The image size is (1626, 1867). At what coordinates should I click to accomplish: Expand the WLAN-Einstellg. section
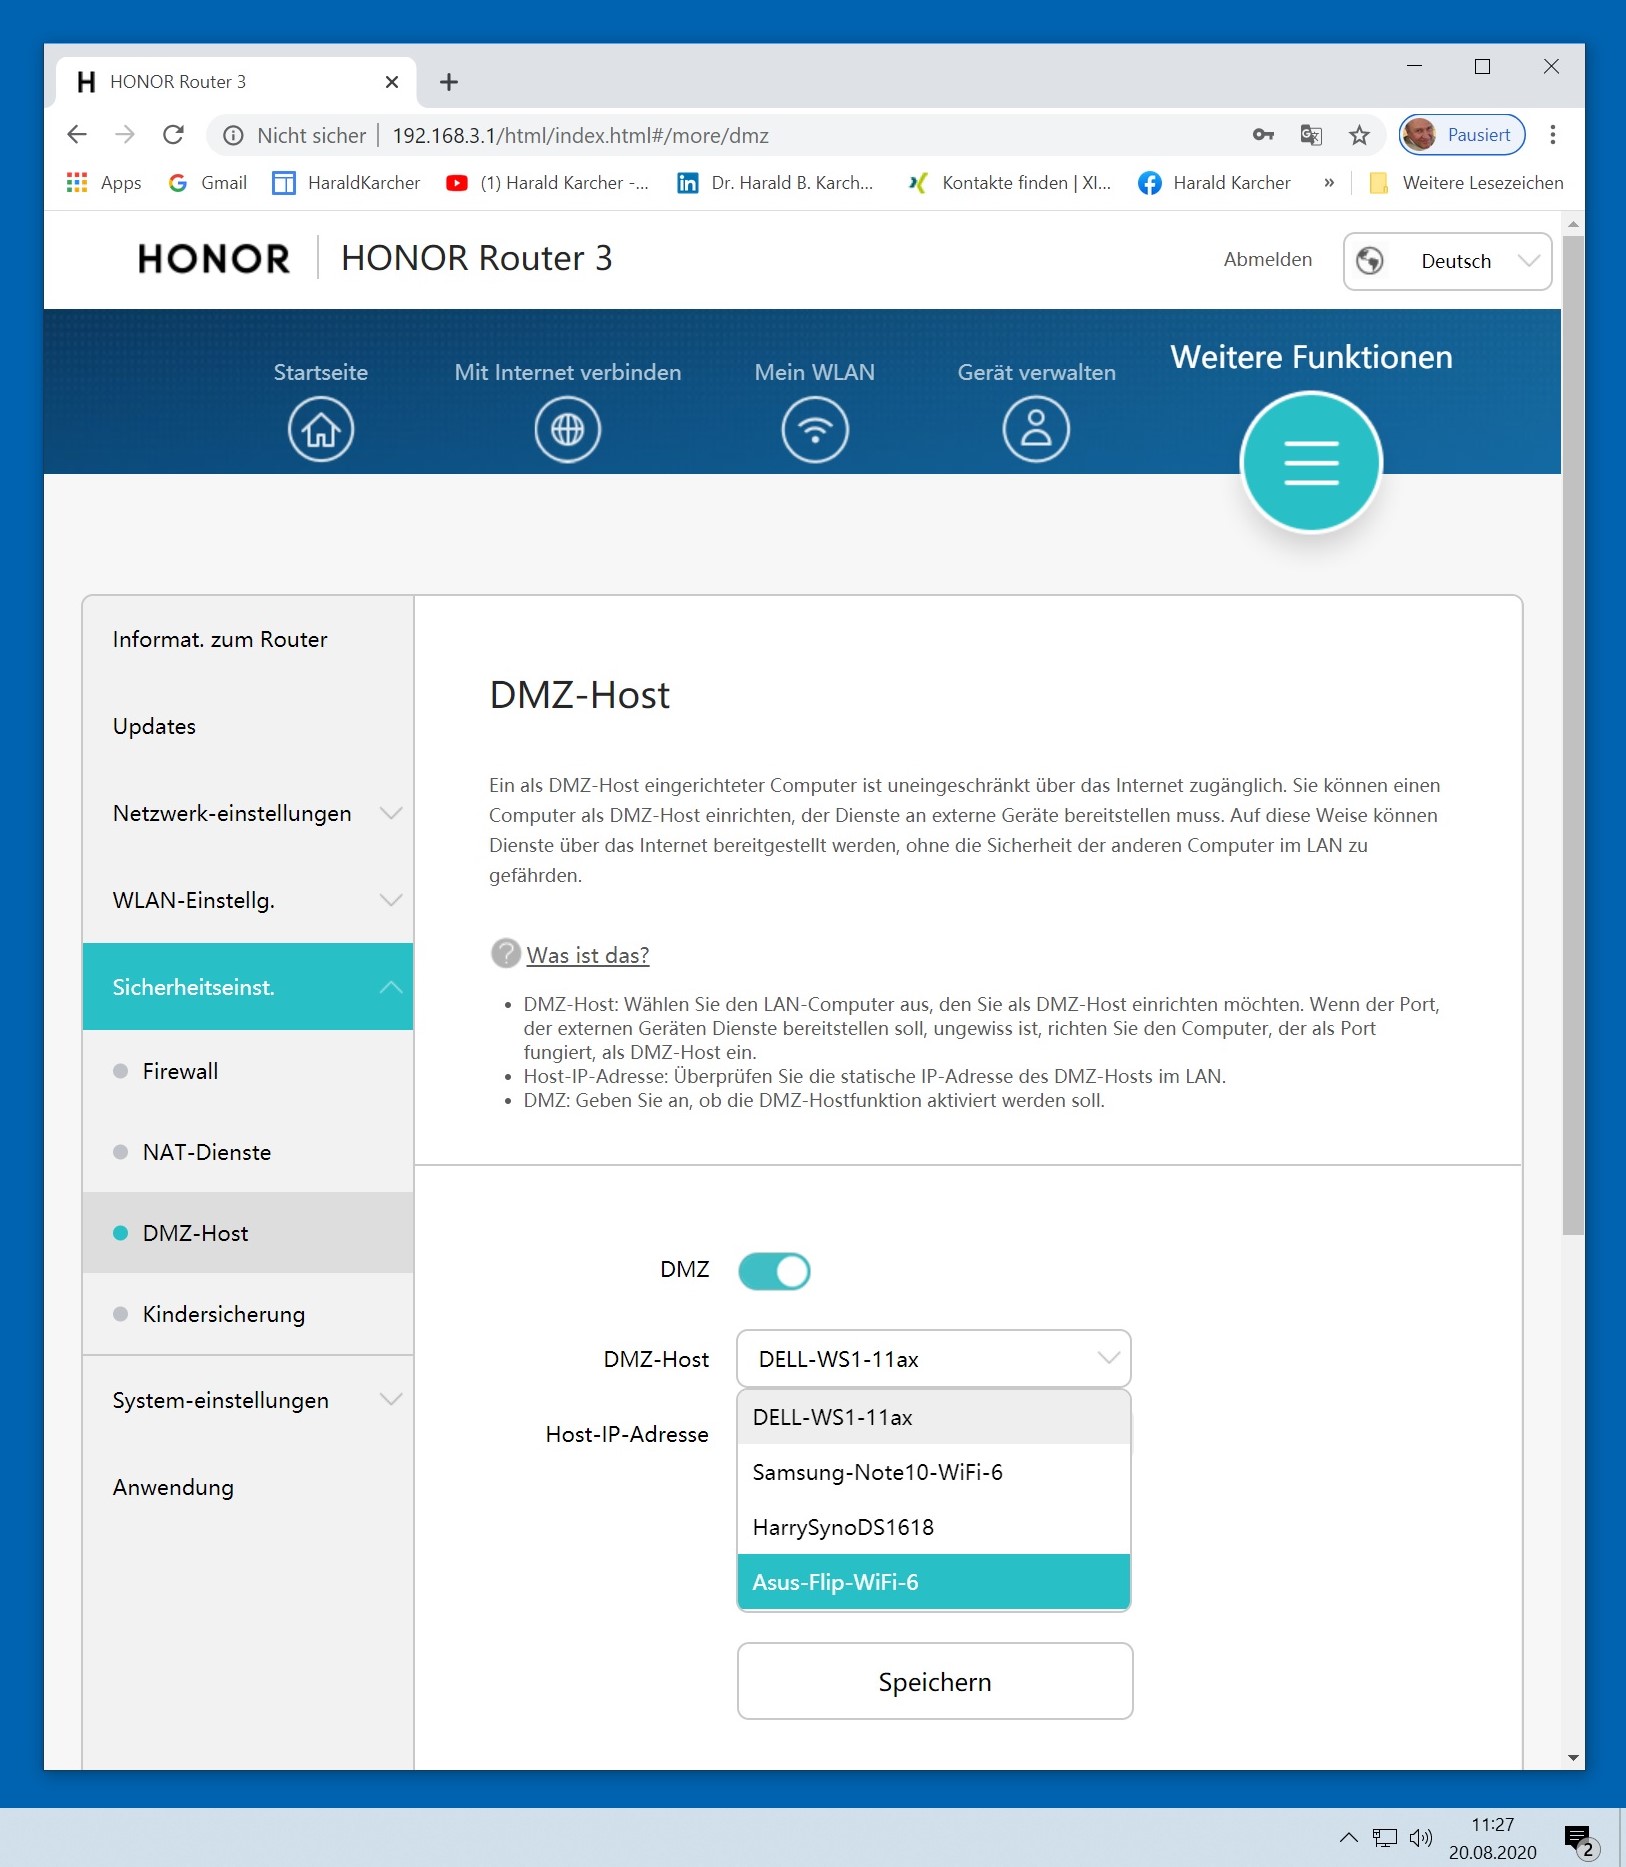click(248, 900)
